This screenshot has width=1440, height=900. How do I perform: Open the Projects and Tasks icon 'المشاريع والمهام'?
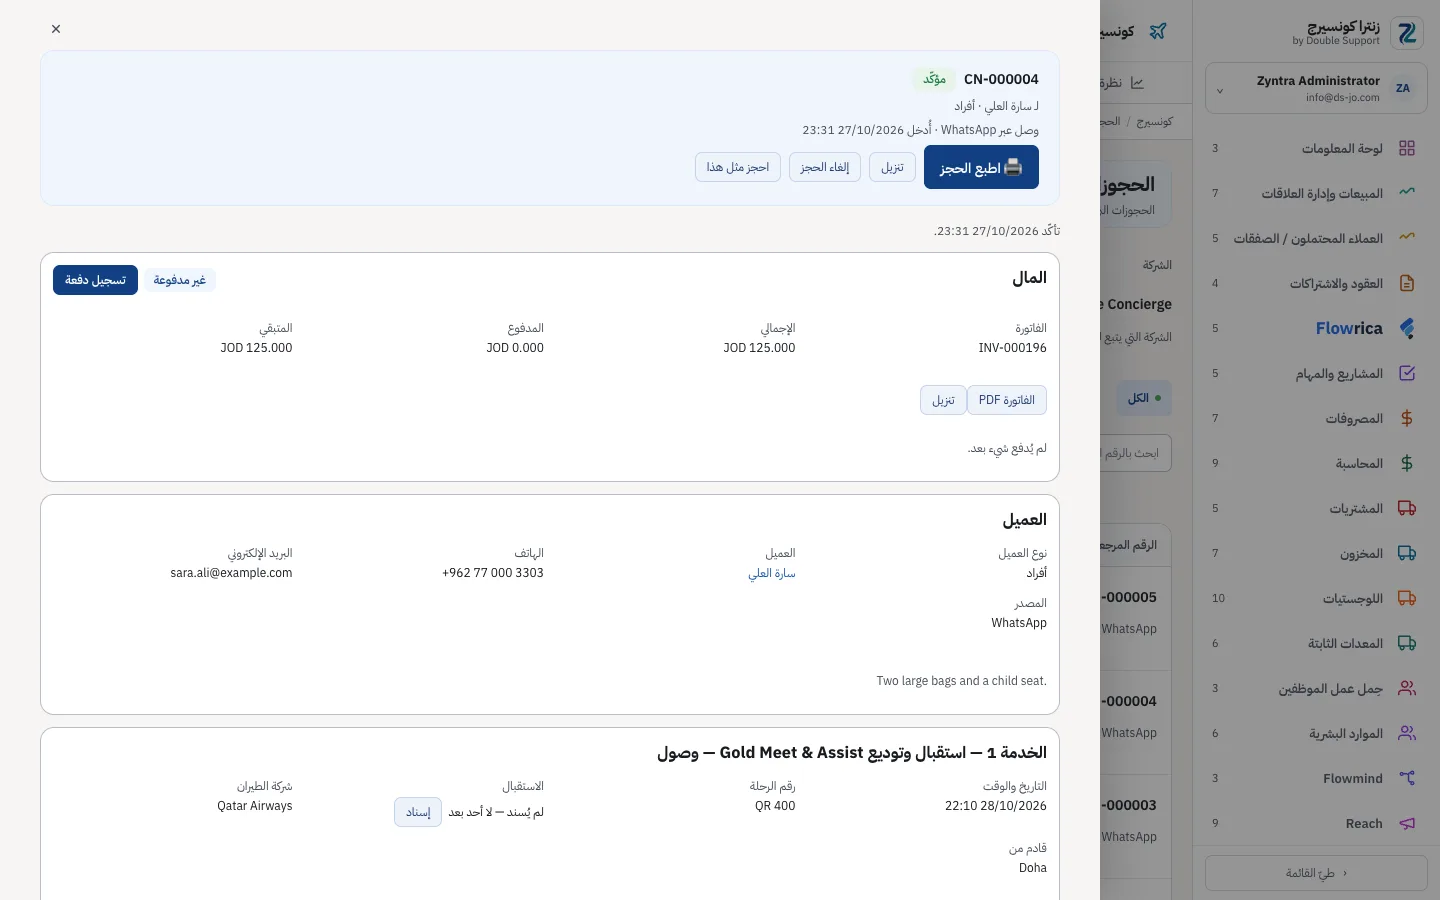1407,373
